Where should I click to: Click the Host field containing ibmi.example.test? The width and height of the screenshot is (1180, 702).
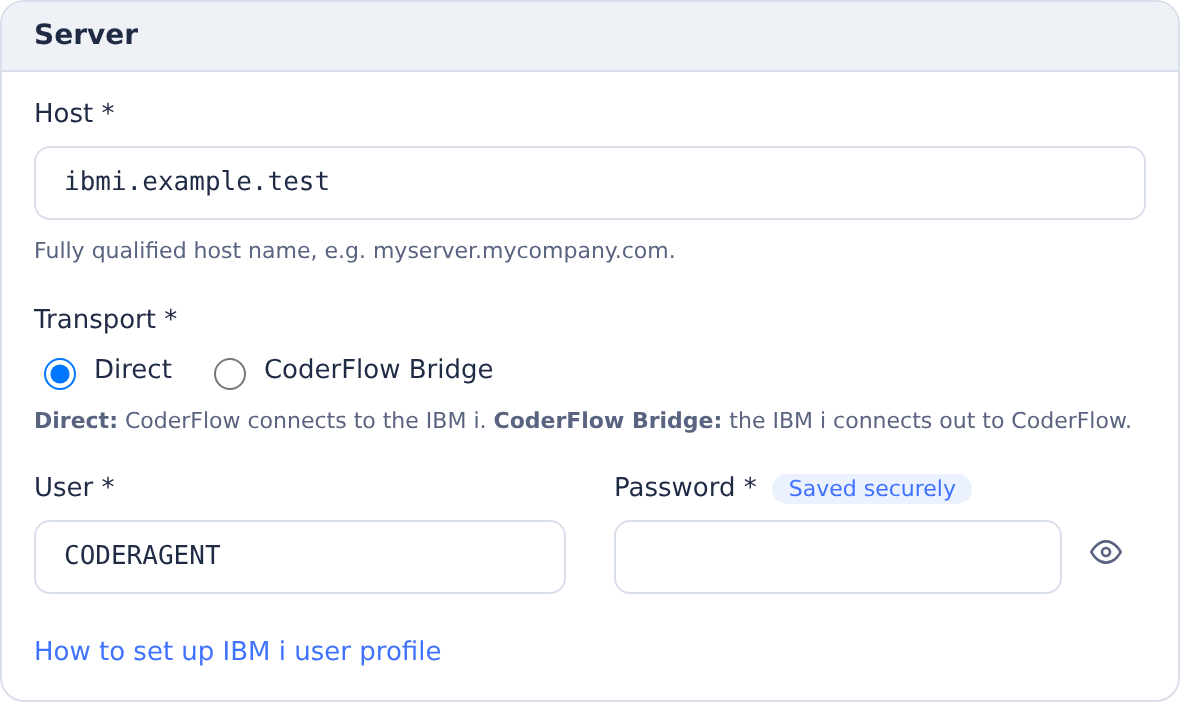(590, 183)
